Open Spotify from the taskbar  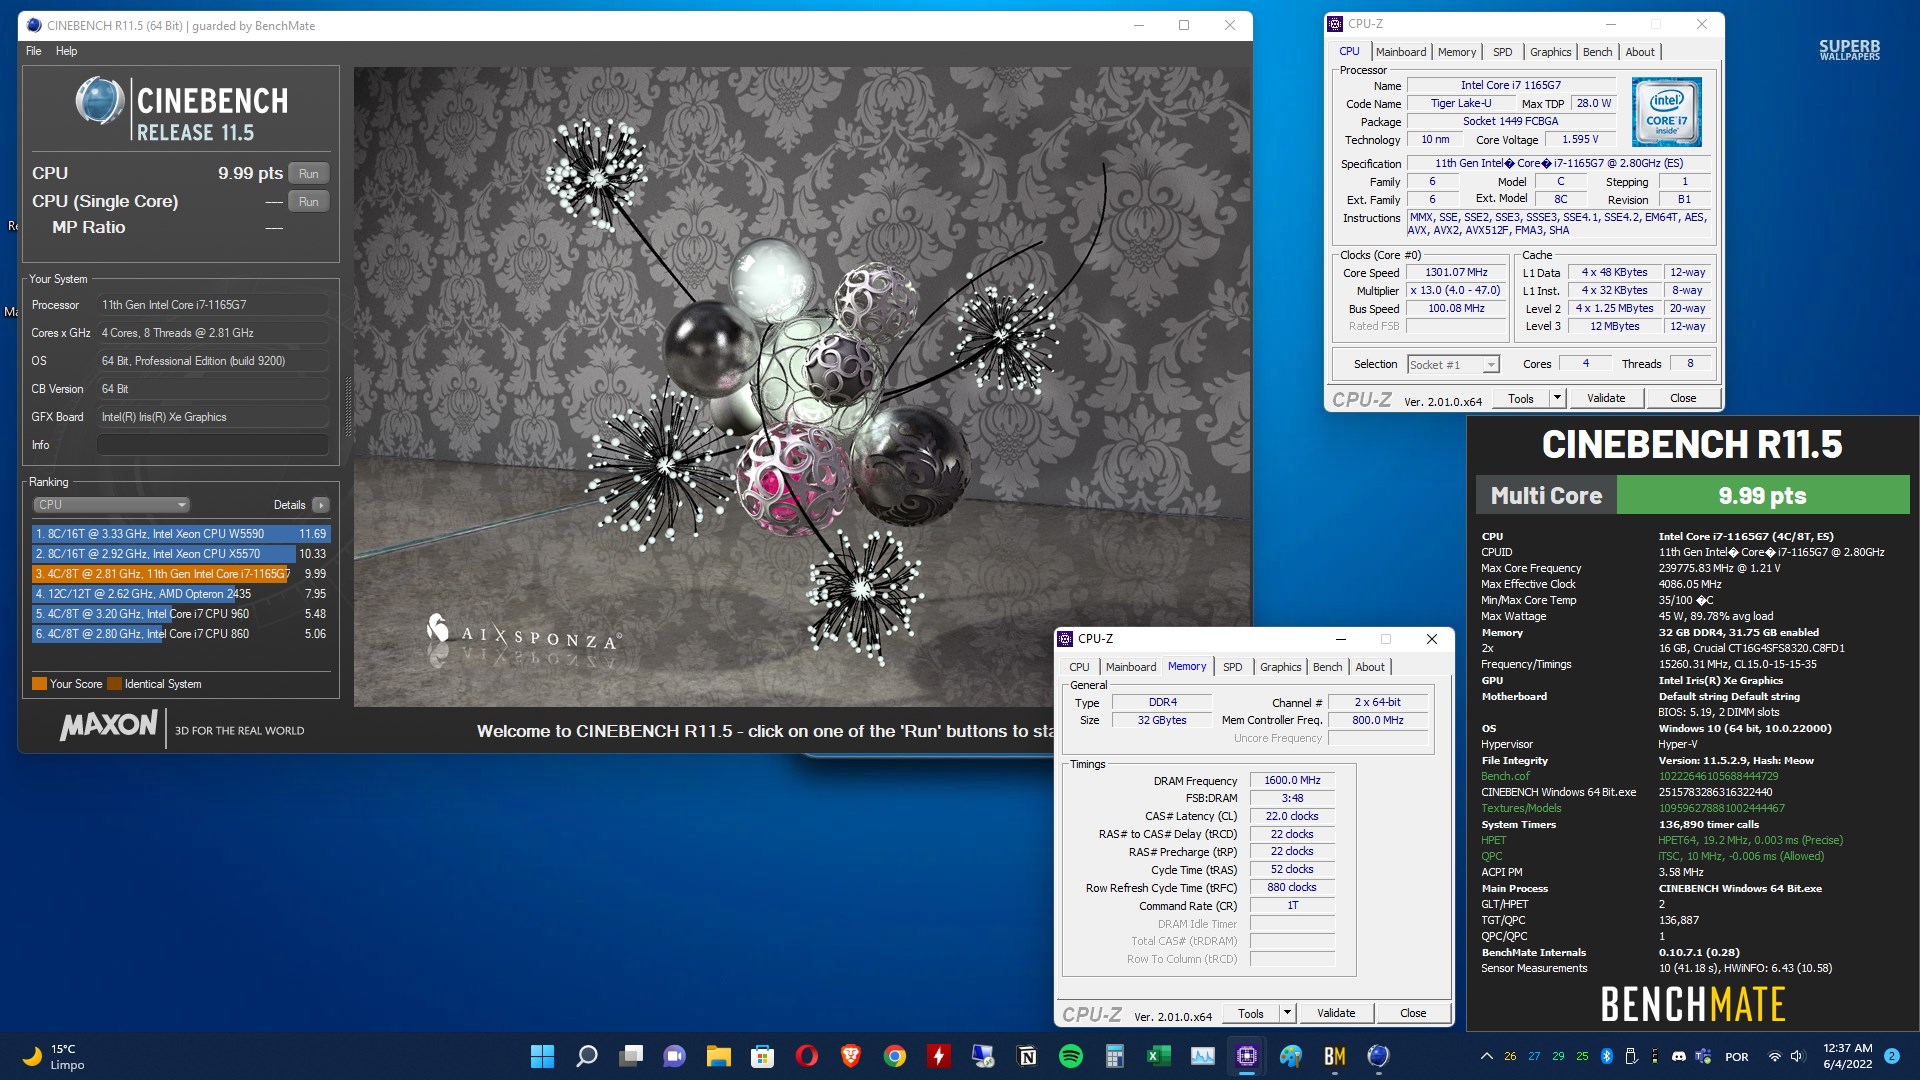point(1071,1056)
